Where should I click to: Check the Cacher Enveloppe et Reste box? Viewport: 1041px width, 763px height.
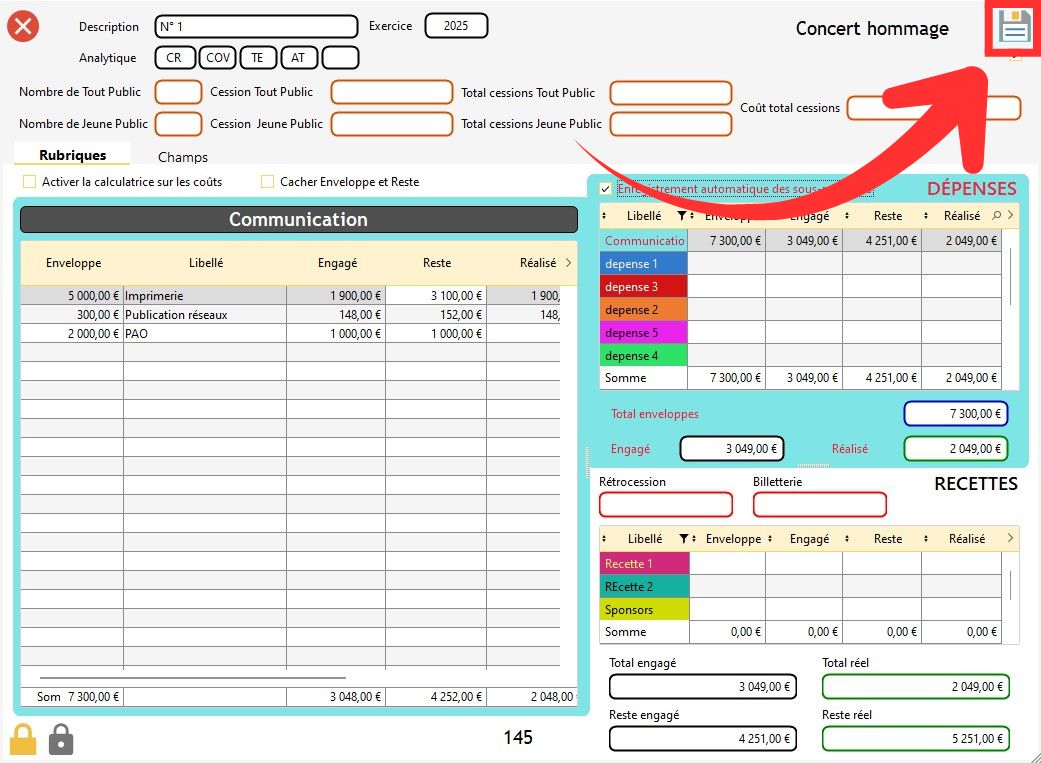pos(267,182)
